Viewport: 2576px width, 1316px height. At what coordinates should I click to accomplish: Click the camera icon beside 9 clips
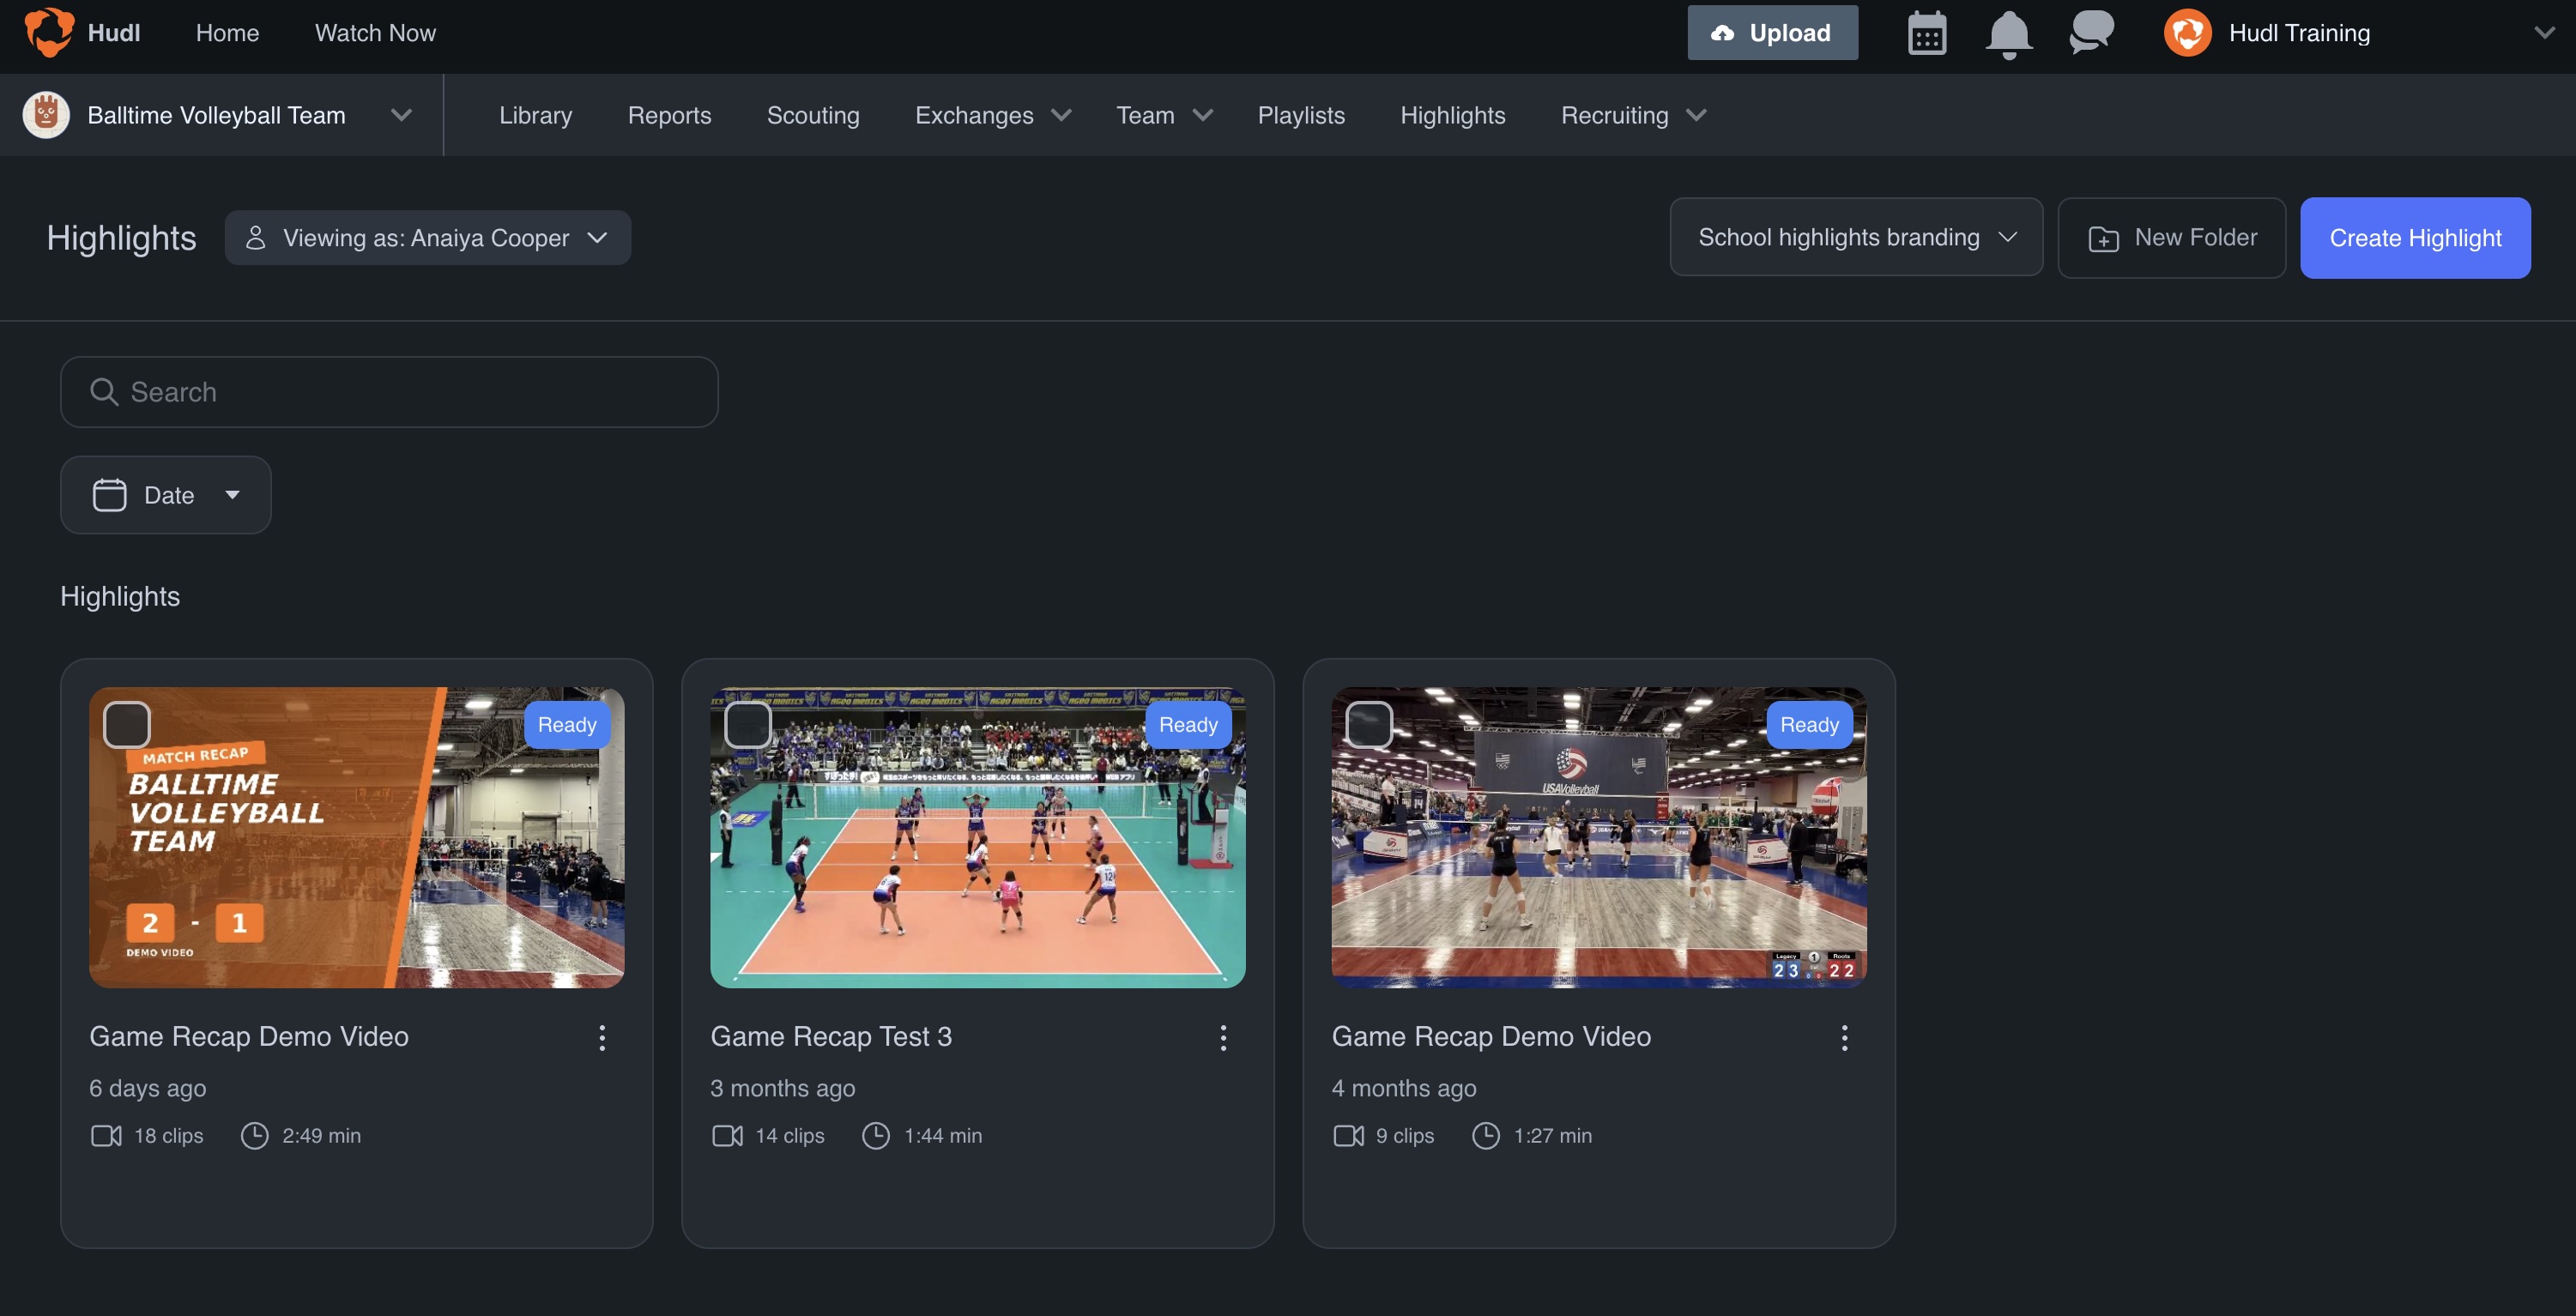pos(1348,1136)
